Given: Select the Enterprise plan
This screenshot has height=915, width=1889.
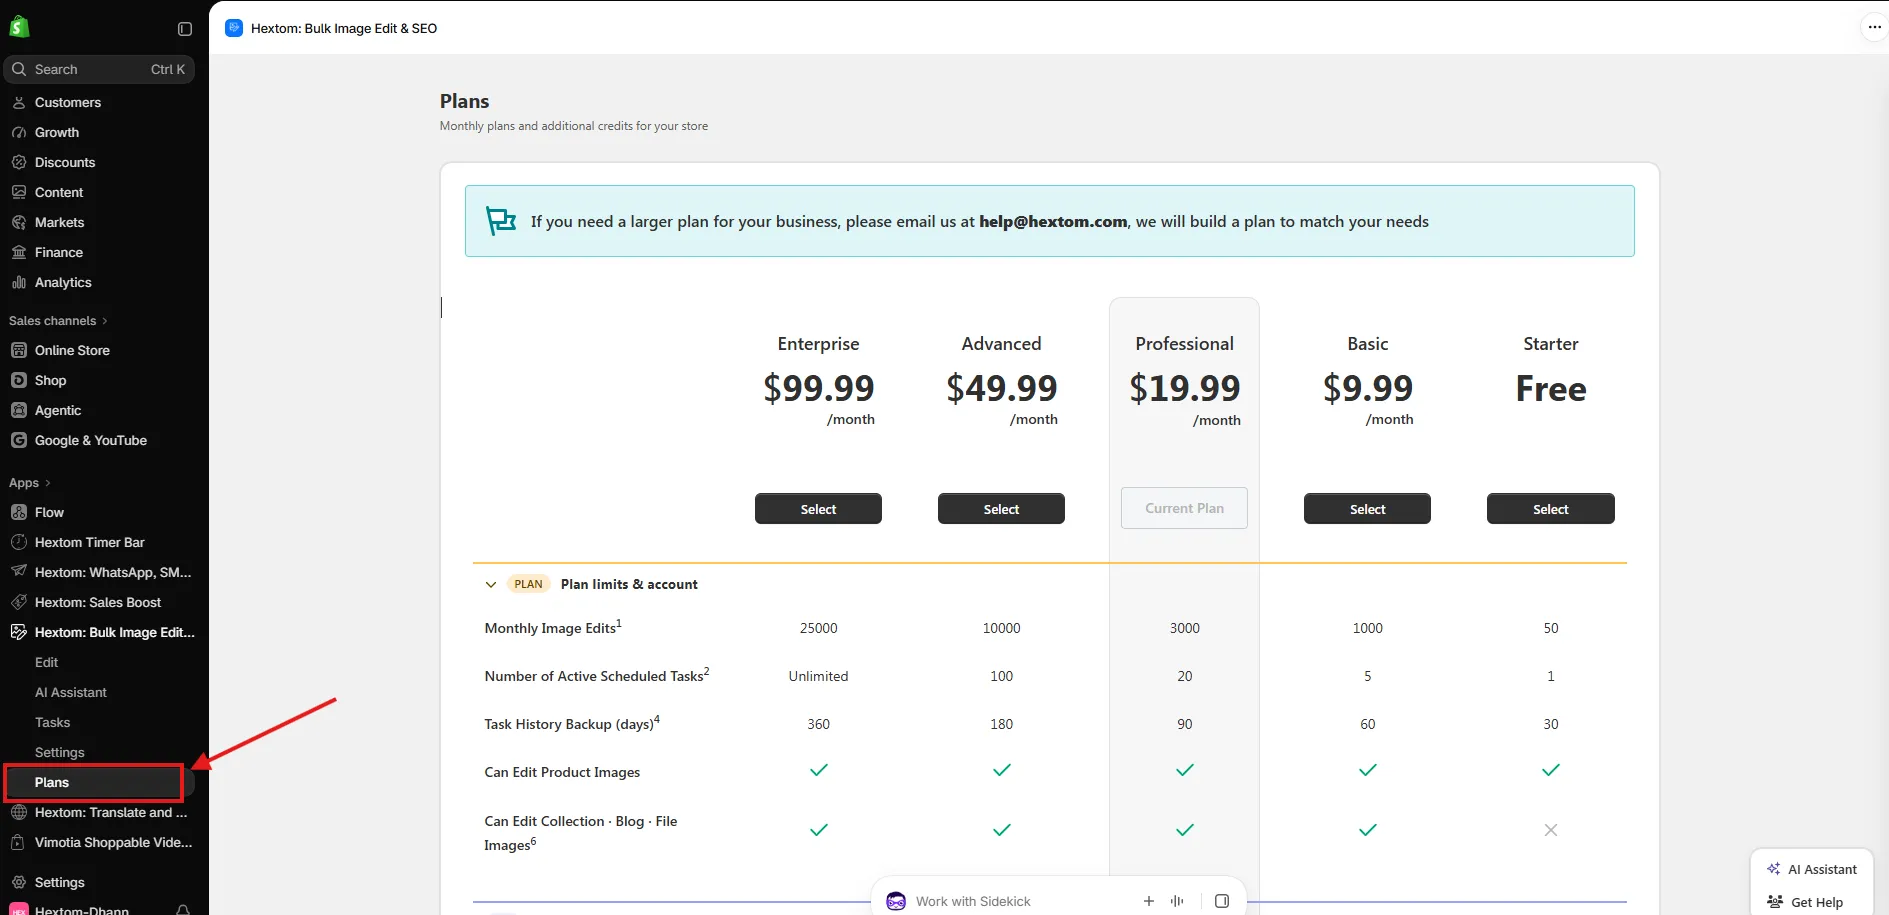Looking at the screenshot, I should [818, 509].
